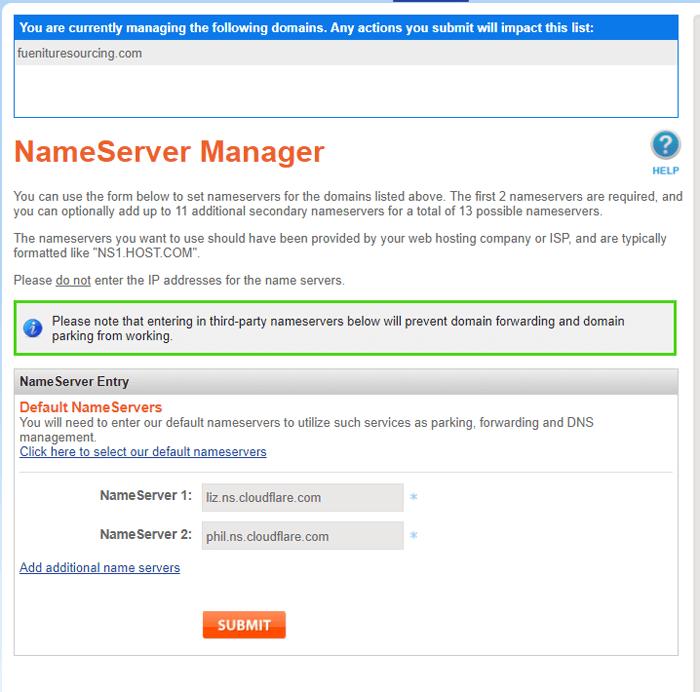The height and width of the screenshot is (692, 700).
Task: Open the Help question mark icon
Action: [x=665, y=145]
